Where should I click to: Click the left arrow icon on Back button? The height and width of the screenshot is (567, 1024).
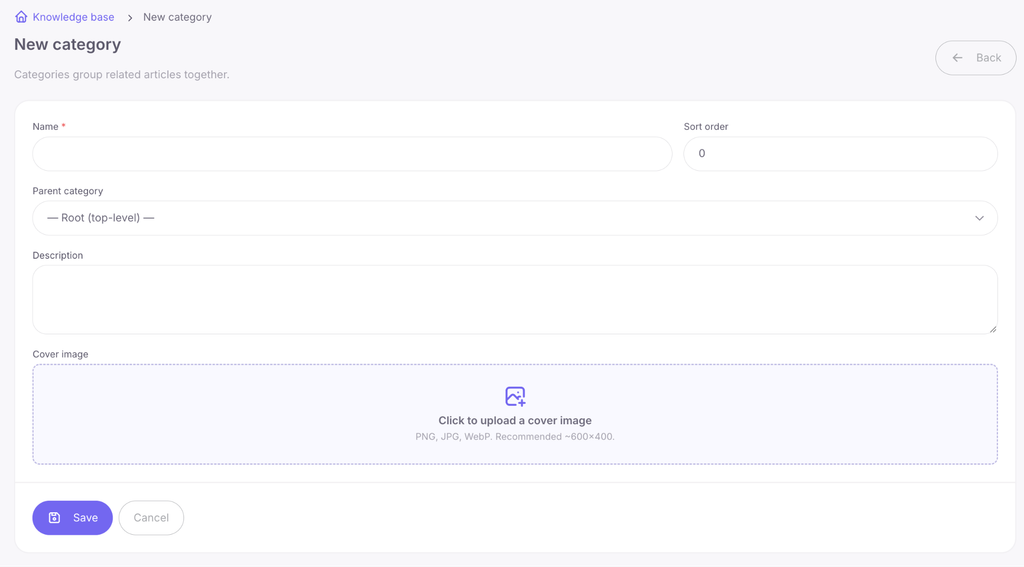(957, 57)
